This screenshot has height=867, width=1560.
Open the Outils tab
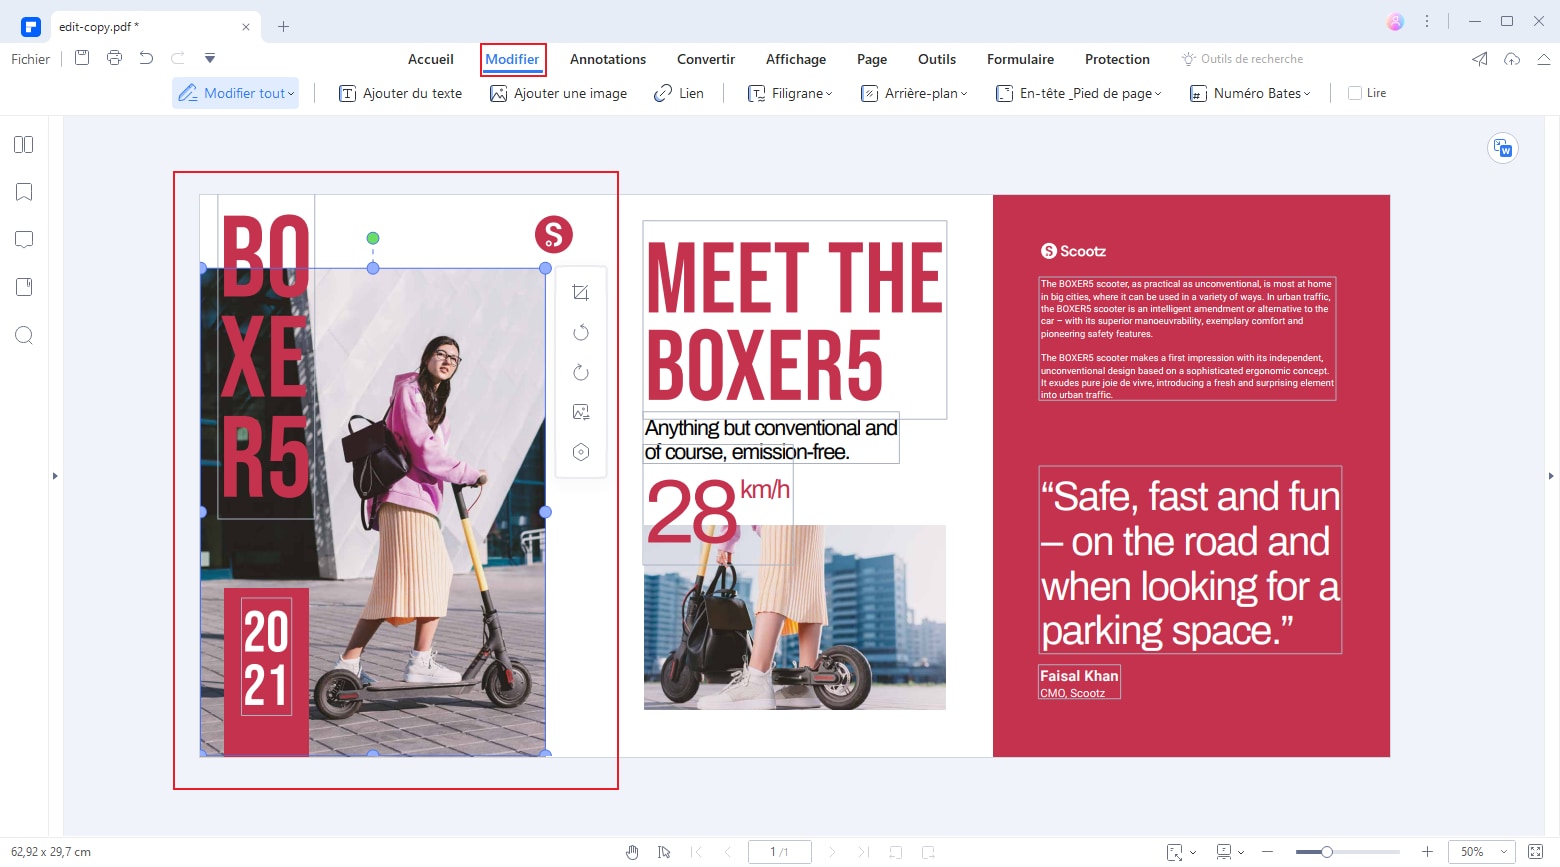pos(937,59)
